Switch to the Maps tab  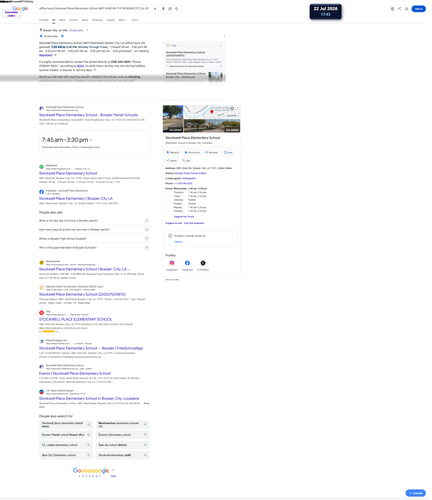tap(62, 20)
